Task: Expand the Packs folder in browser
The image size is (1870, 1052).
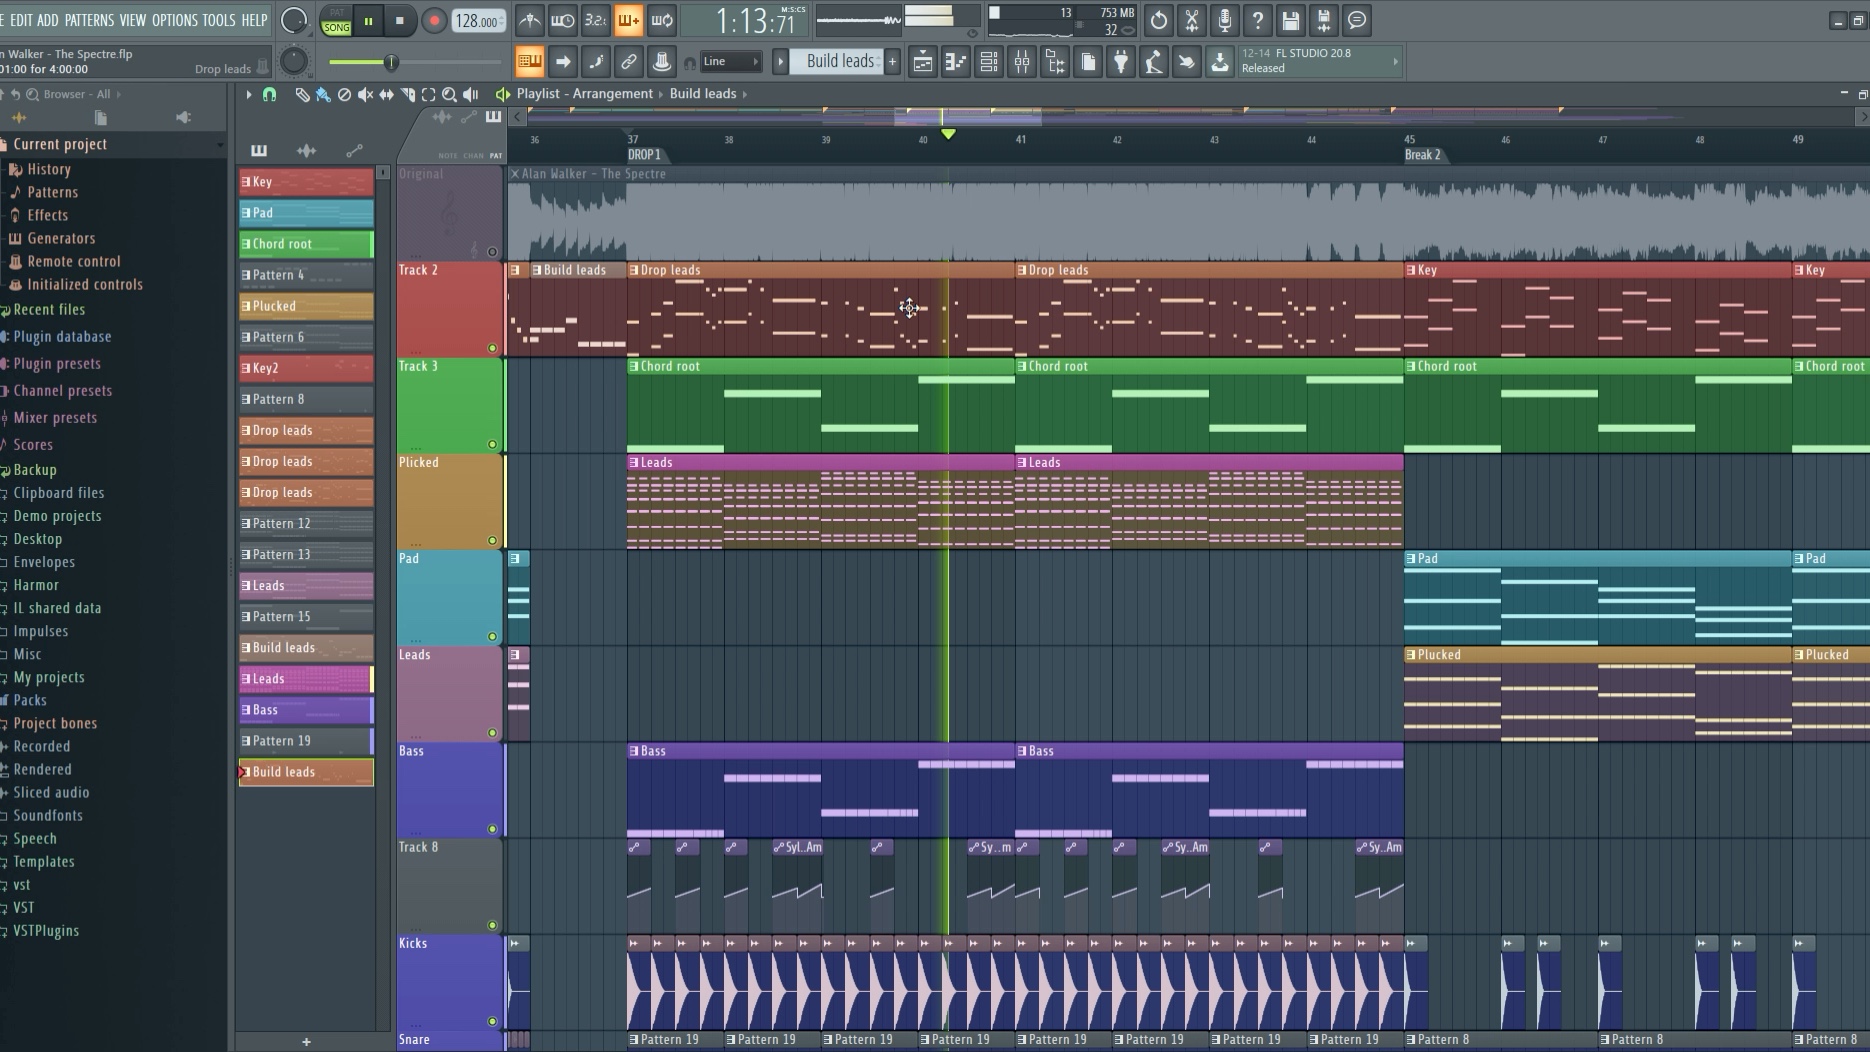Action: (x=30, y=700)
